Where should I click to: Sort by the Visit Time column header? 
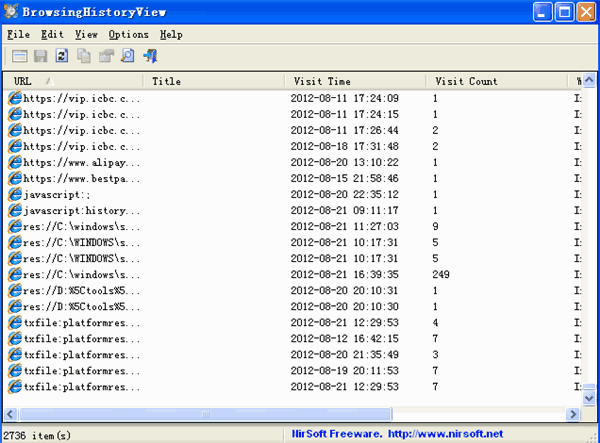pyautogui.click(x=355, y=81)
